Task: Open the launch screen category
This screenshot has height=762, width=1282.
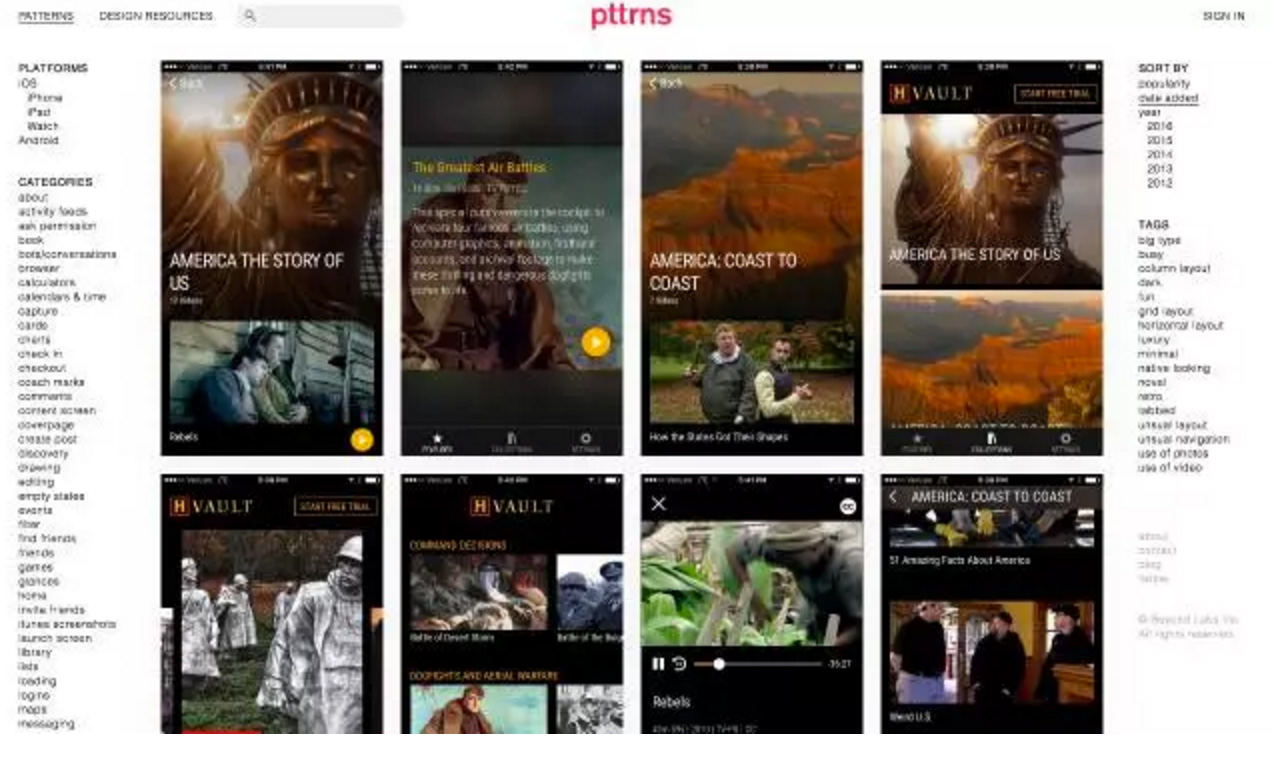Action: click(55, 638)
